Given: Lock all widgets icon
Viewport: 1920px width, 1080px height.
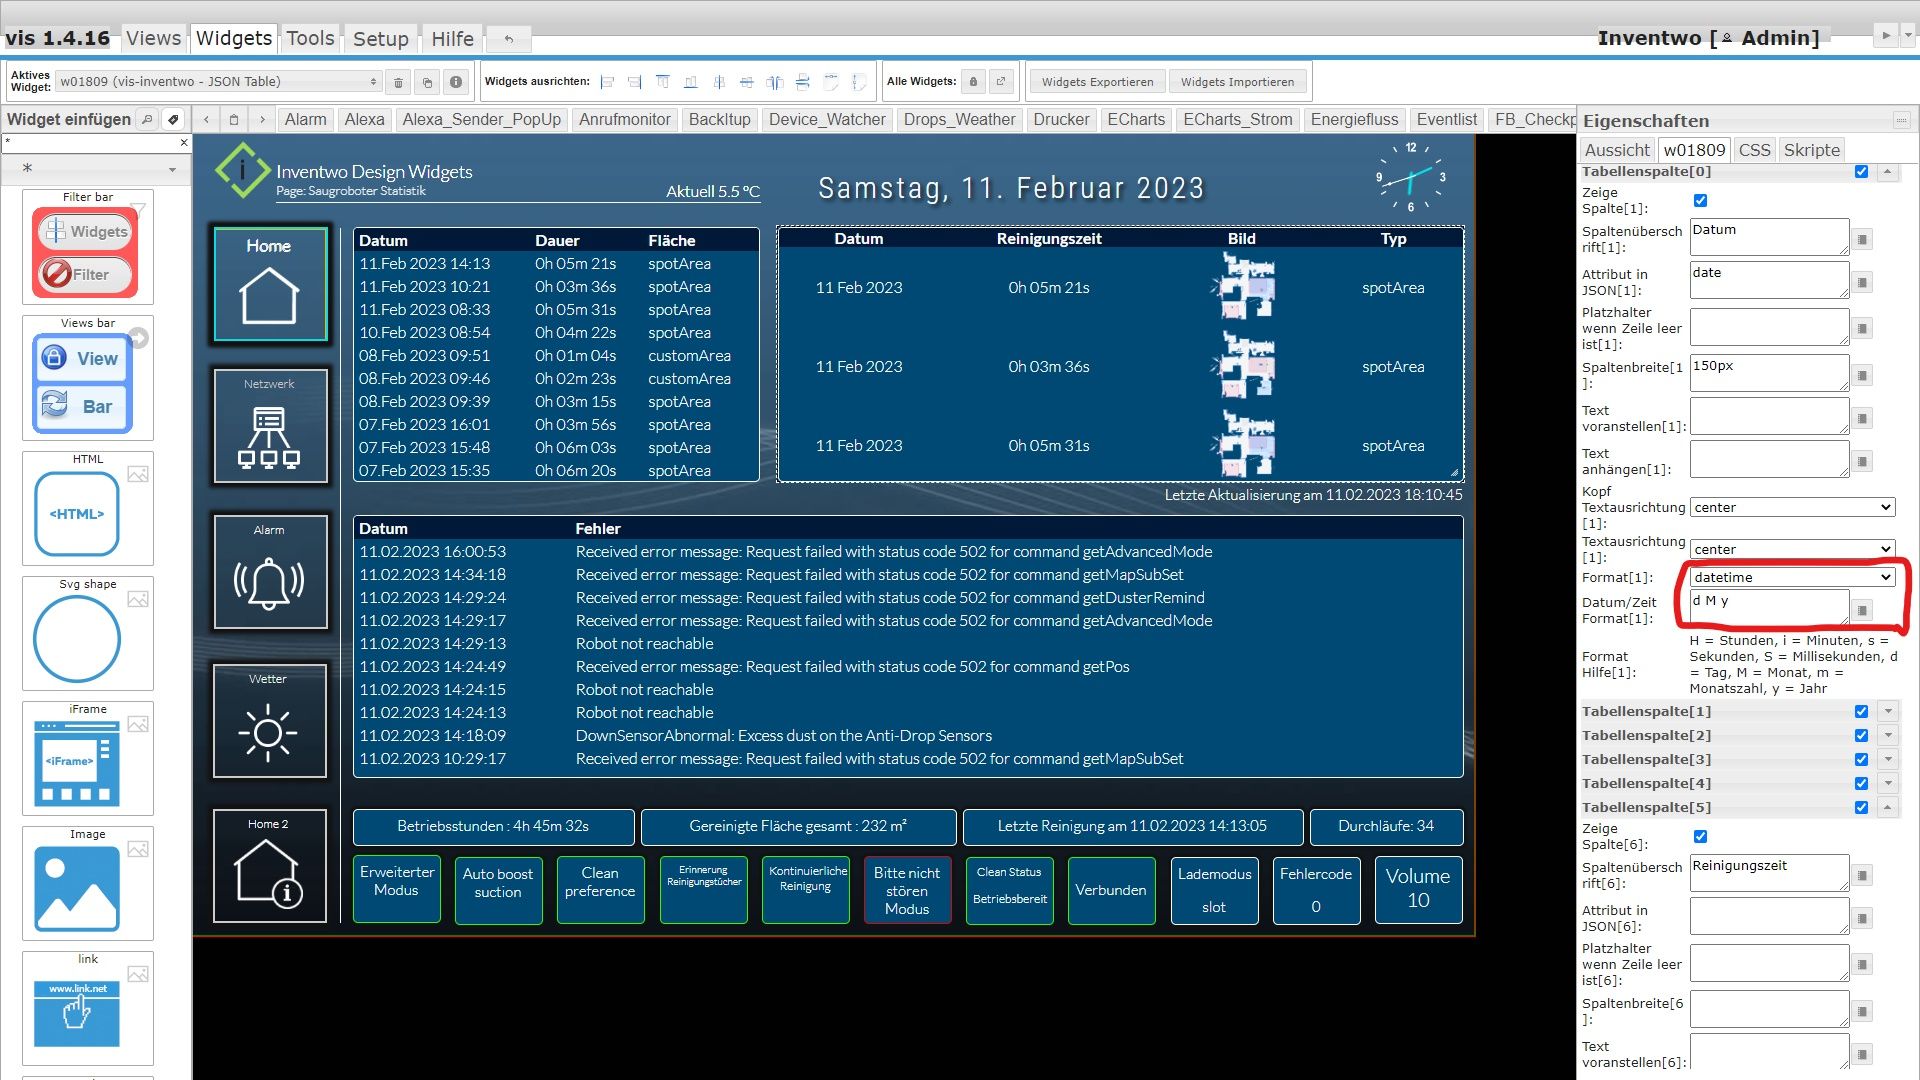Looking at the screenshot, I should click(x=973, y=82).
